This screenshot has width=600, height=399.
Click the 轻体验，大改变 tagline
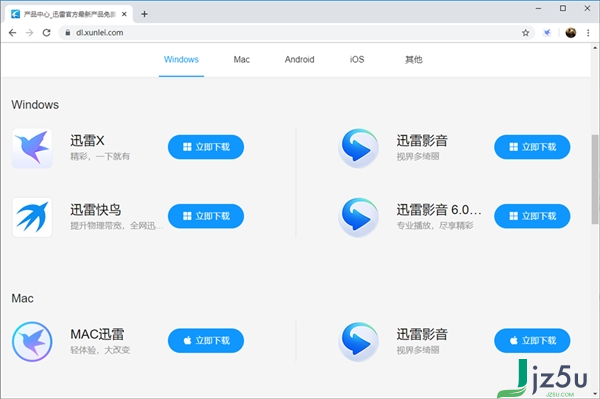100,350
